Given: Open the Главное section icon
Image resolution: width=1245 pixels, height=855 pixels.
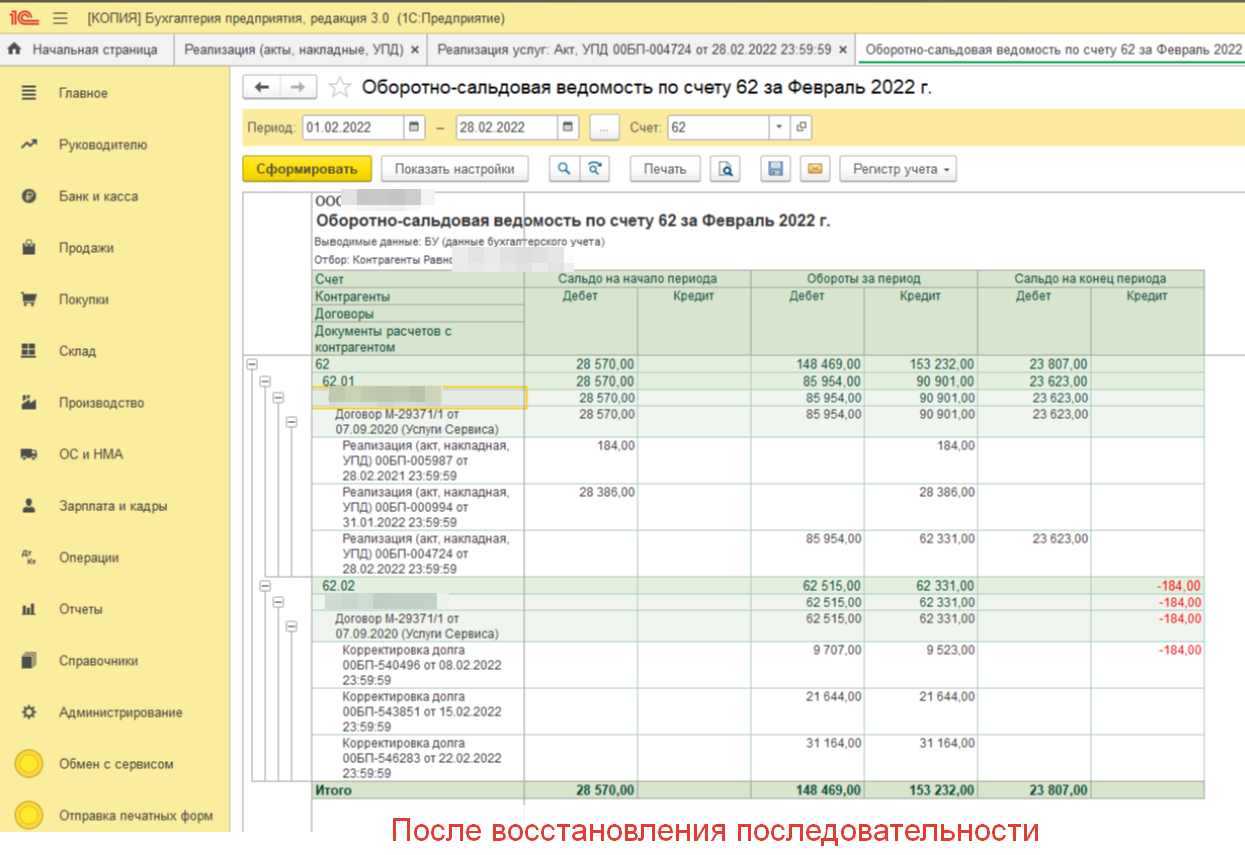Looking at the screenshot, I should pyautogui.click(x=29, y=93).
